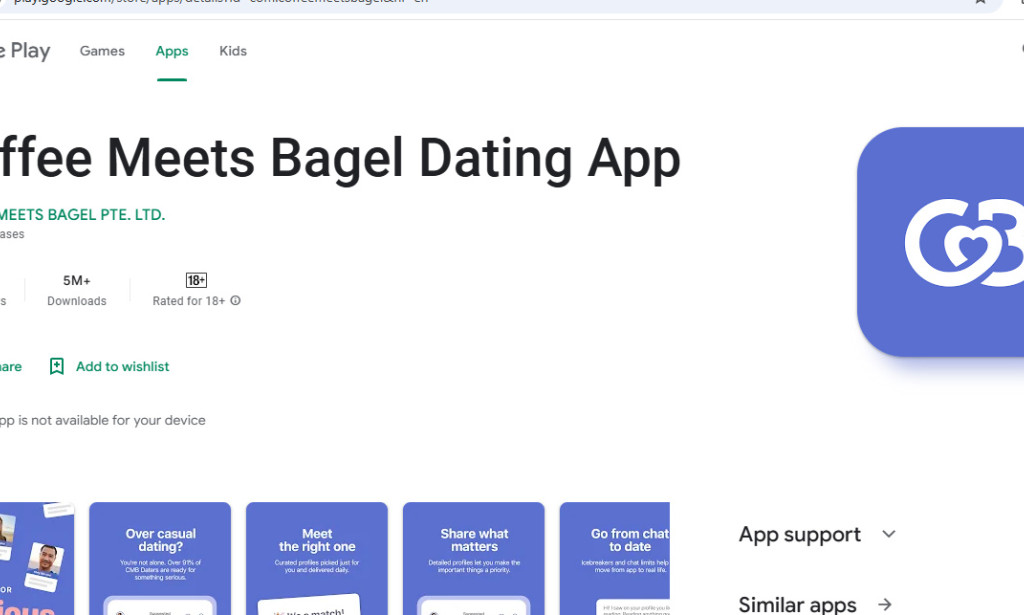Open the Kids section

click(232, 50)
